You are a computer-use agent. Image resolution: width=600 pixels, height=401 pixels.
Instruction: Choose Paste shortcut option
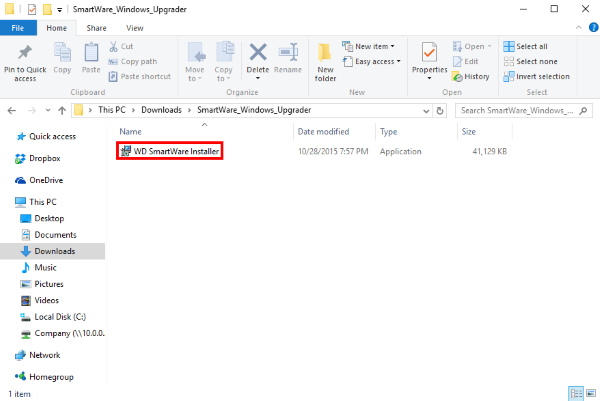pyautogui.click(x=140, y=77)
